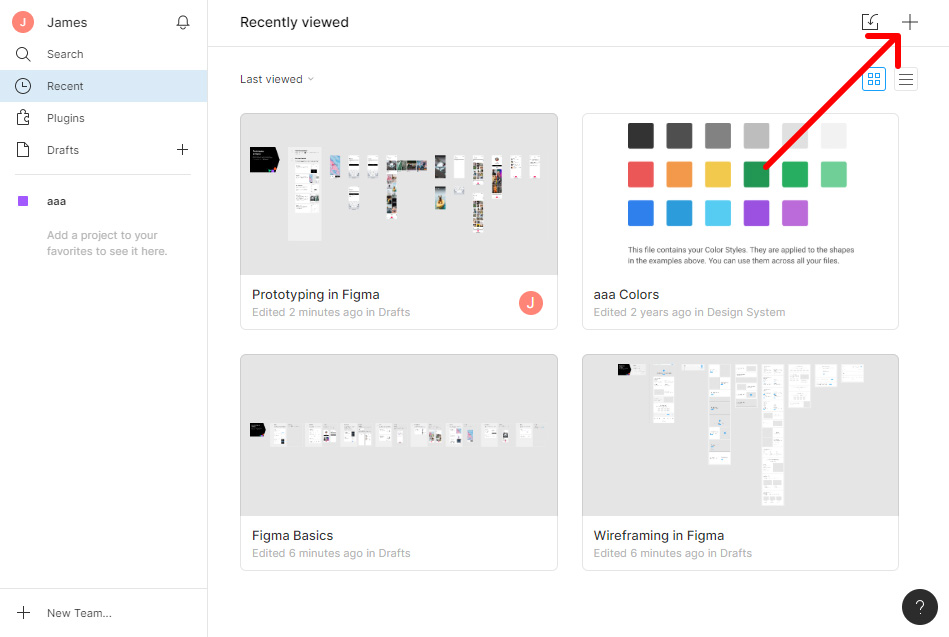Image resolution: width=949 pixels, height=637 pixels.
Task: Click the Wireframing in Figma file name
Action: [658, 536]
